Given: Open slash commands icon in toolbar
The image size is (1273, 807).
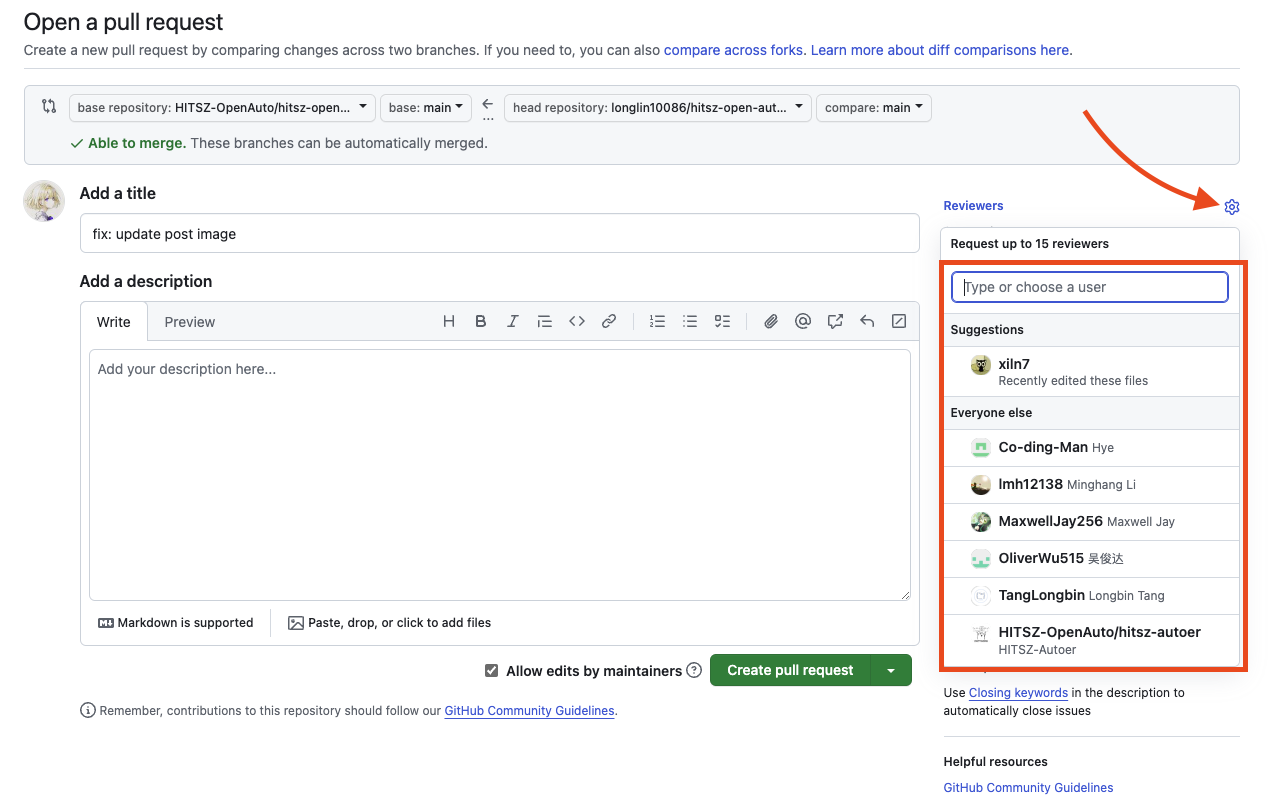Looking at the screenshot, I should [899, 321].
